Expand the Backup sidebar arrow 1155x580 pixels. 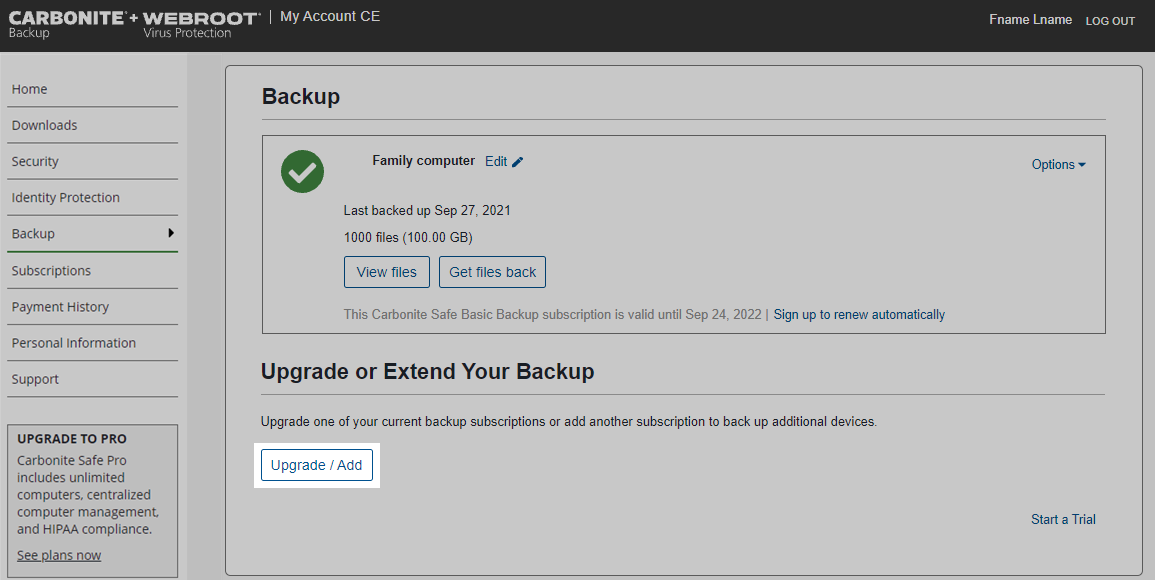[x=171, y=233]
